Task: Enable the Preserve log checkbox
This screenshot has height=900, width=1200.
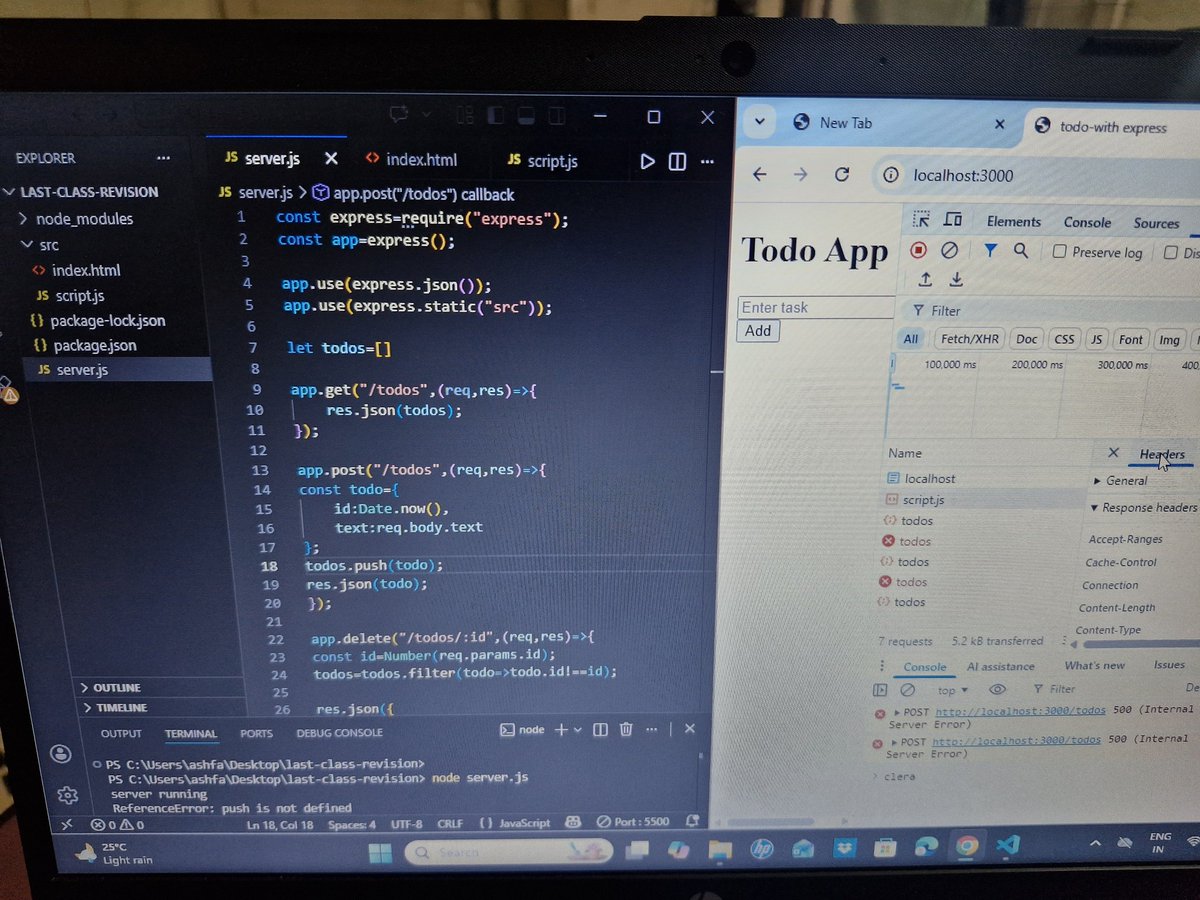Action: pyautogui.click(x=1060, y=252)
